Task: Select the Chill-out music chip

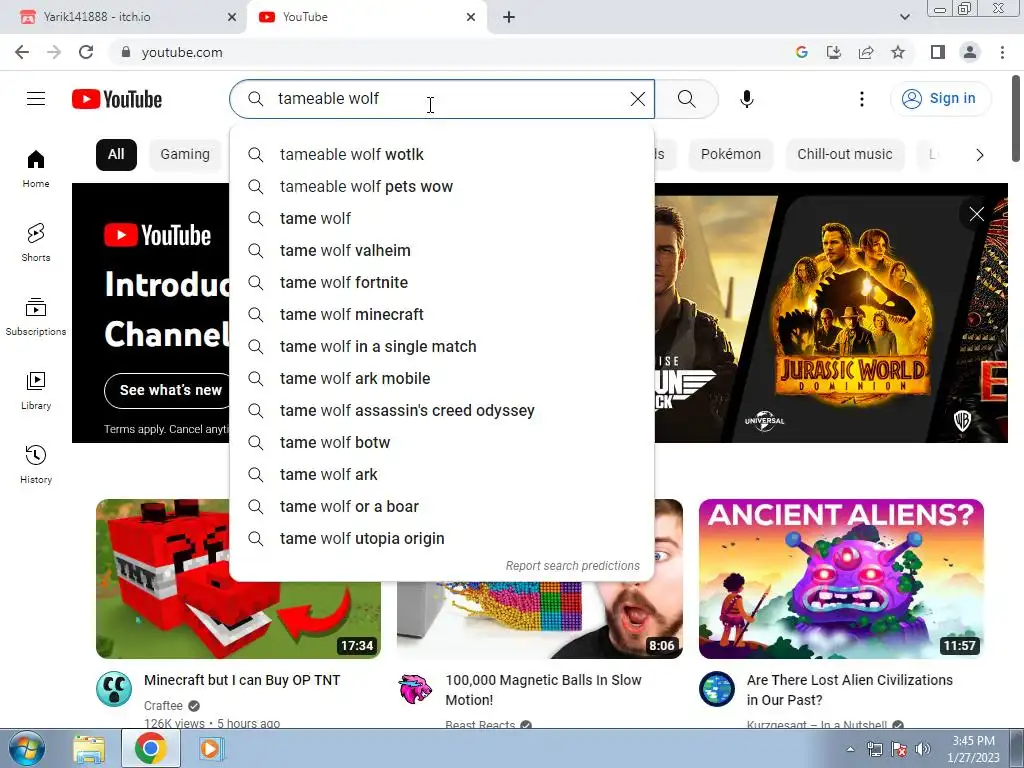Action: [844, 155]
